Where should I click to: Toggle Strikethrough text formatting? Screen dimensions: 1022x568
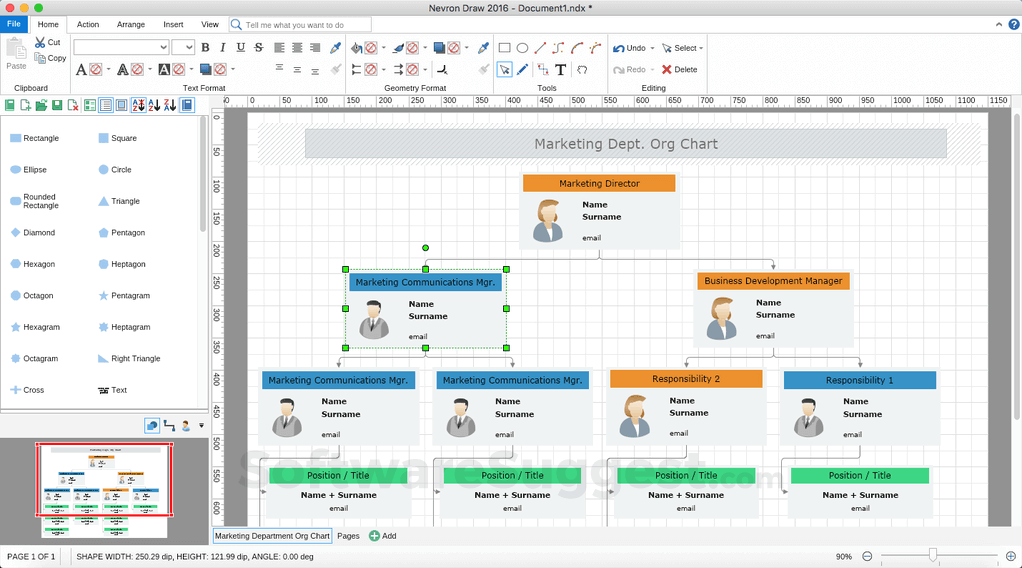coord(259,48)
